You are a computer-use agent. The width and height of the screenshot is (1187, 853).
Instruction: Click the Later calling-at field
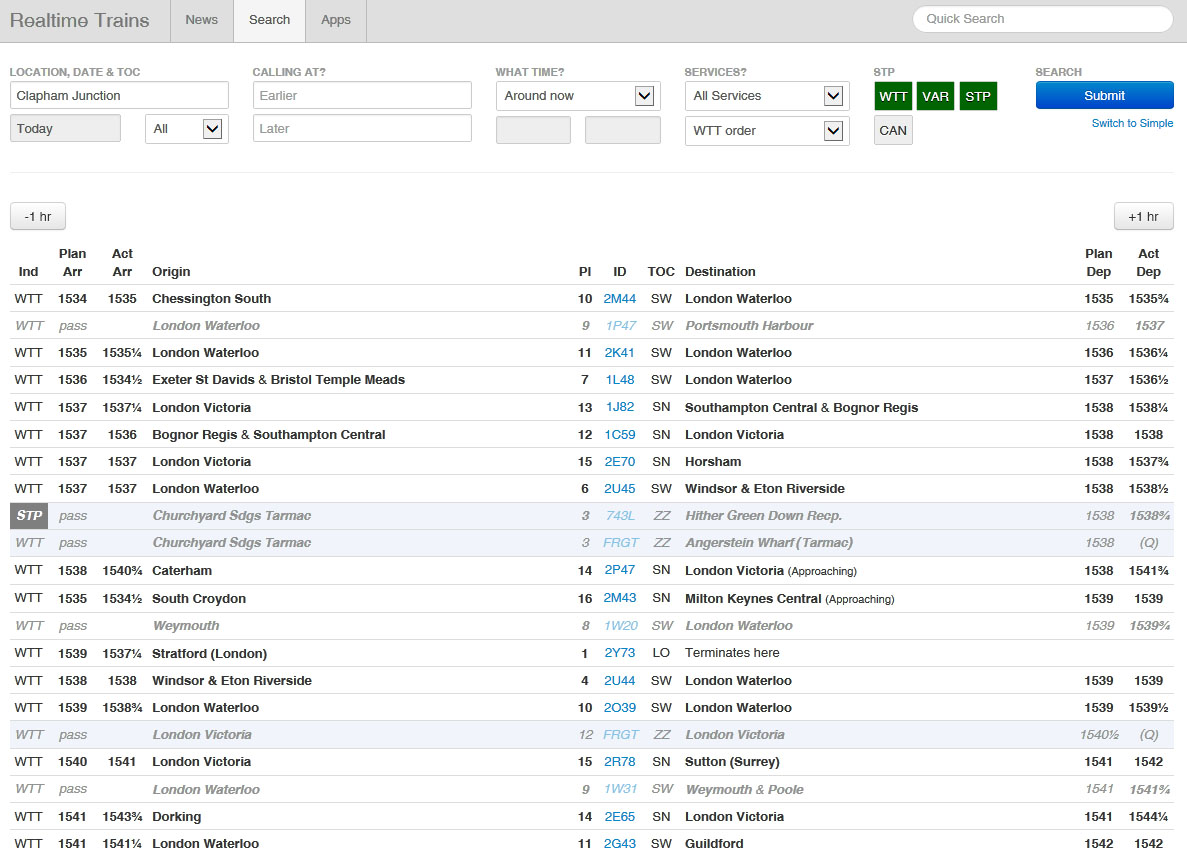click(x=362, y=129)
